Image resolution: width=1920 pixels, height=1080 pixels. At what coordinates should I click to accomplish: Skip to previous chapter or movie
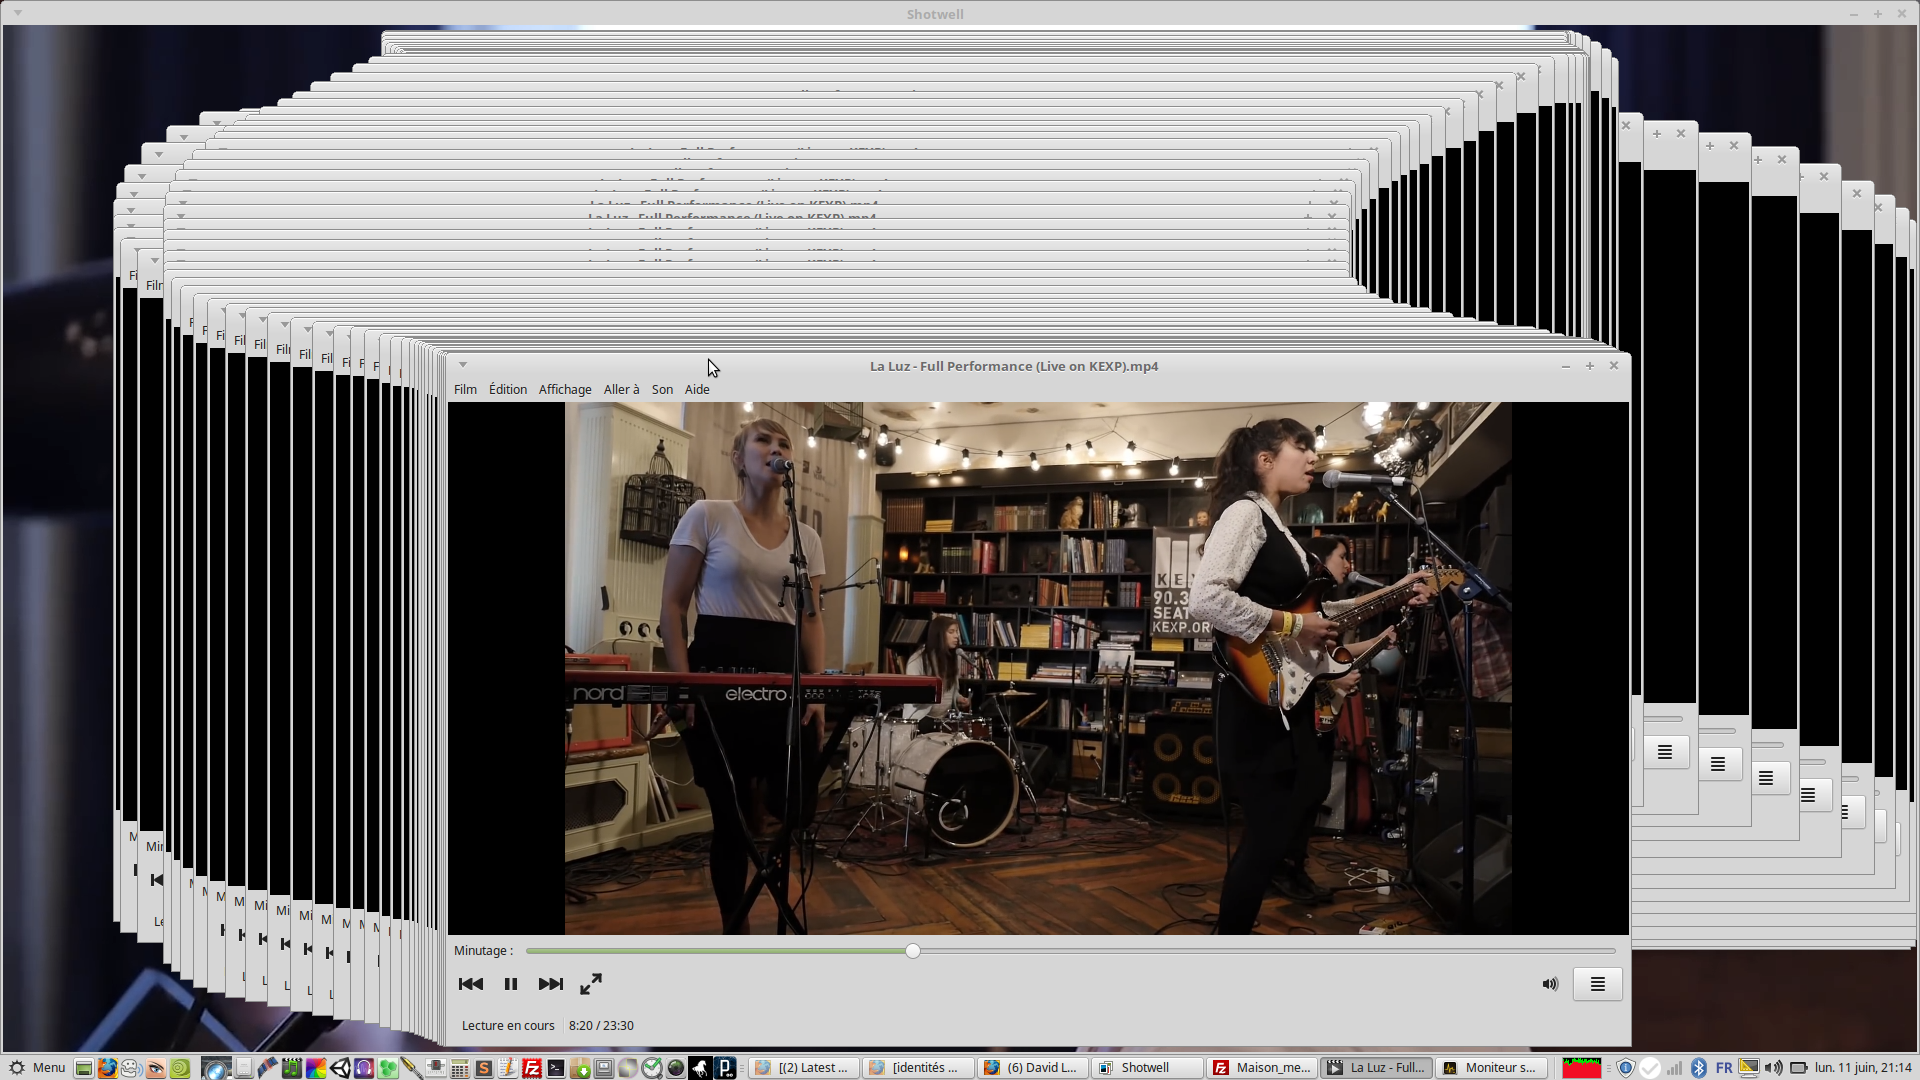(470, 984)
